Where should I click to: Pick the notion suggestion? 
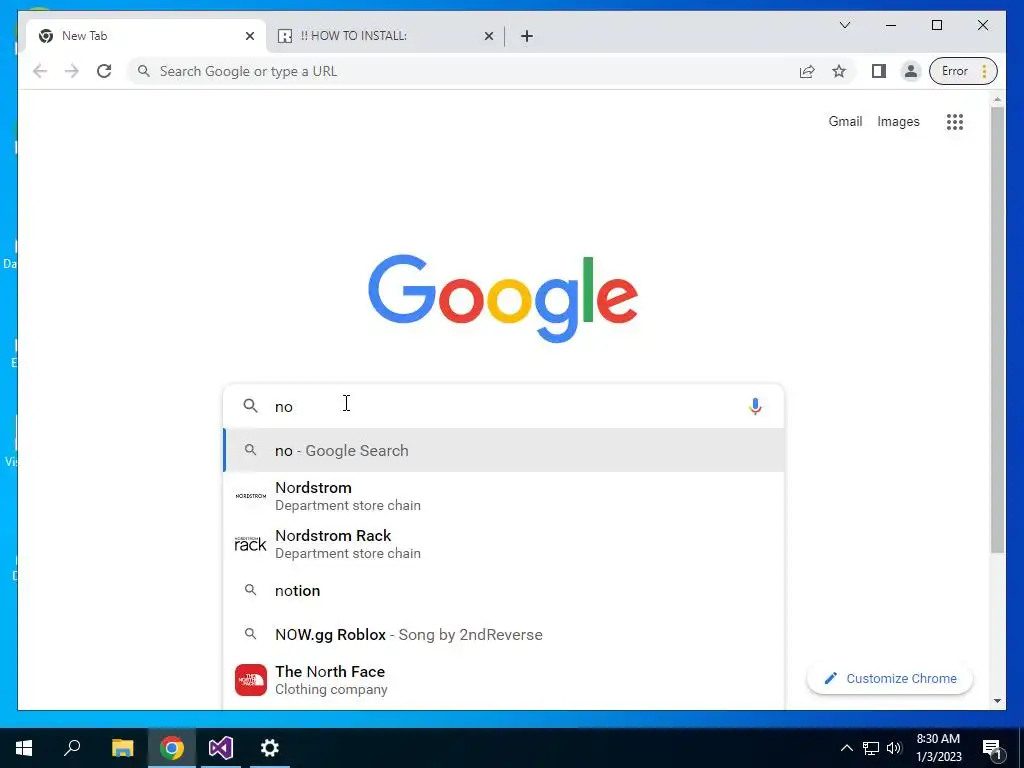click(503, 590)
